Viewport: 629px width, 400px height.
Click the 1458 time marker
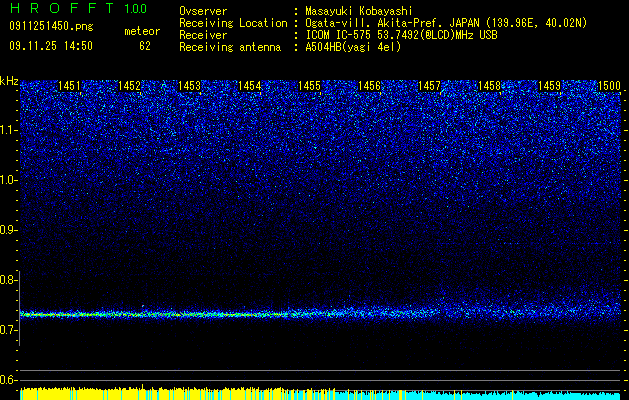(489, 86)
